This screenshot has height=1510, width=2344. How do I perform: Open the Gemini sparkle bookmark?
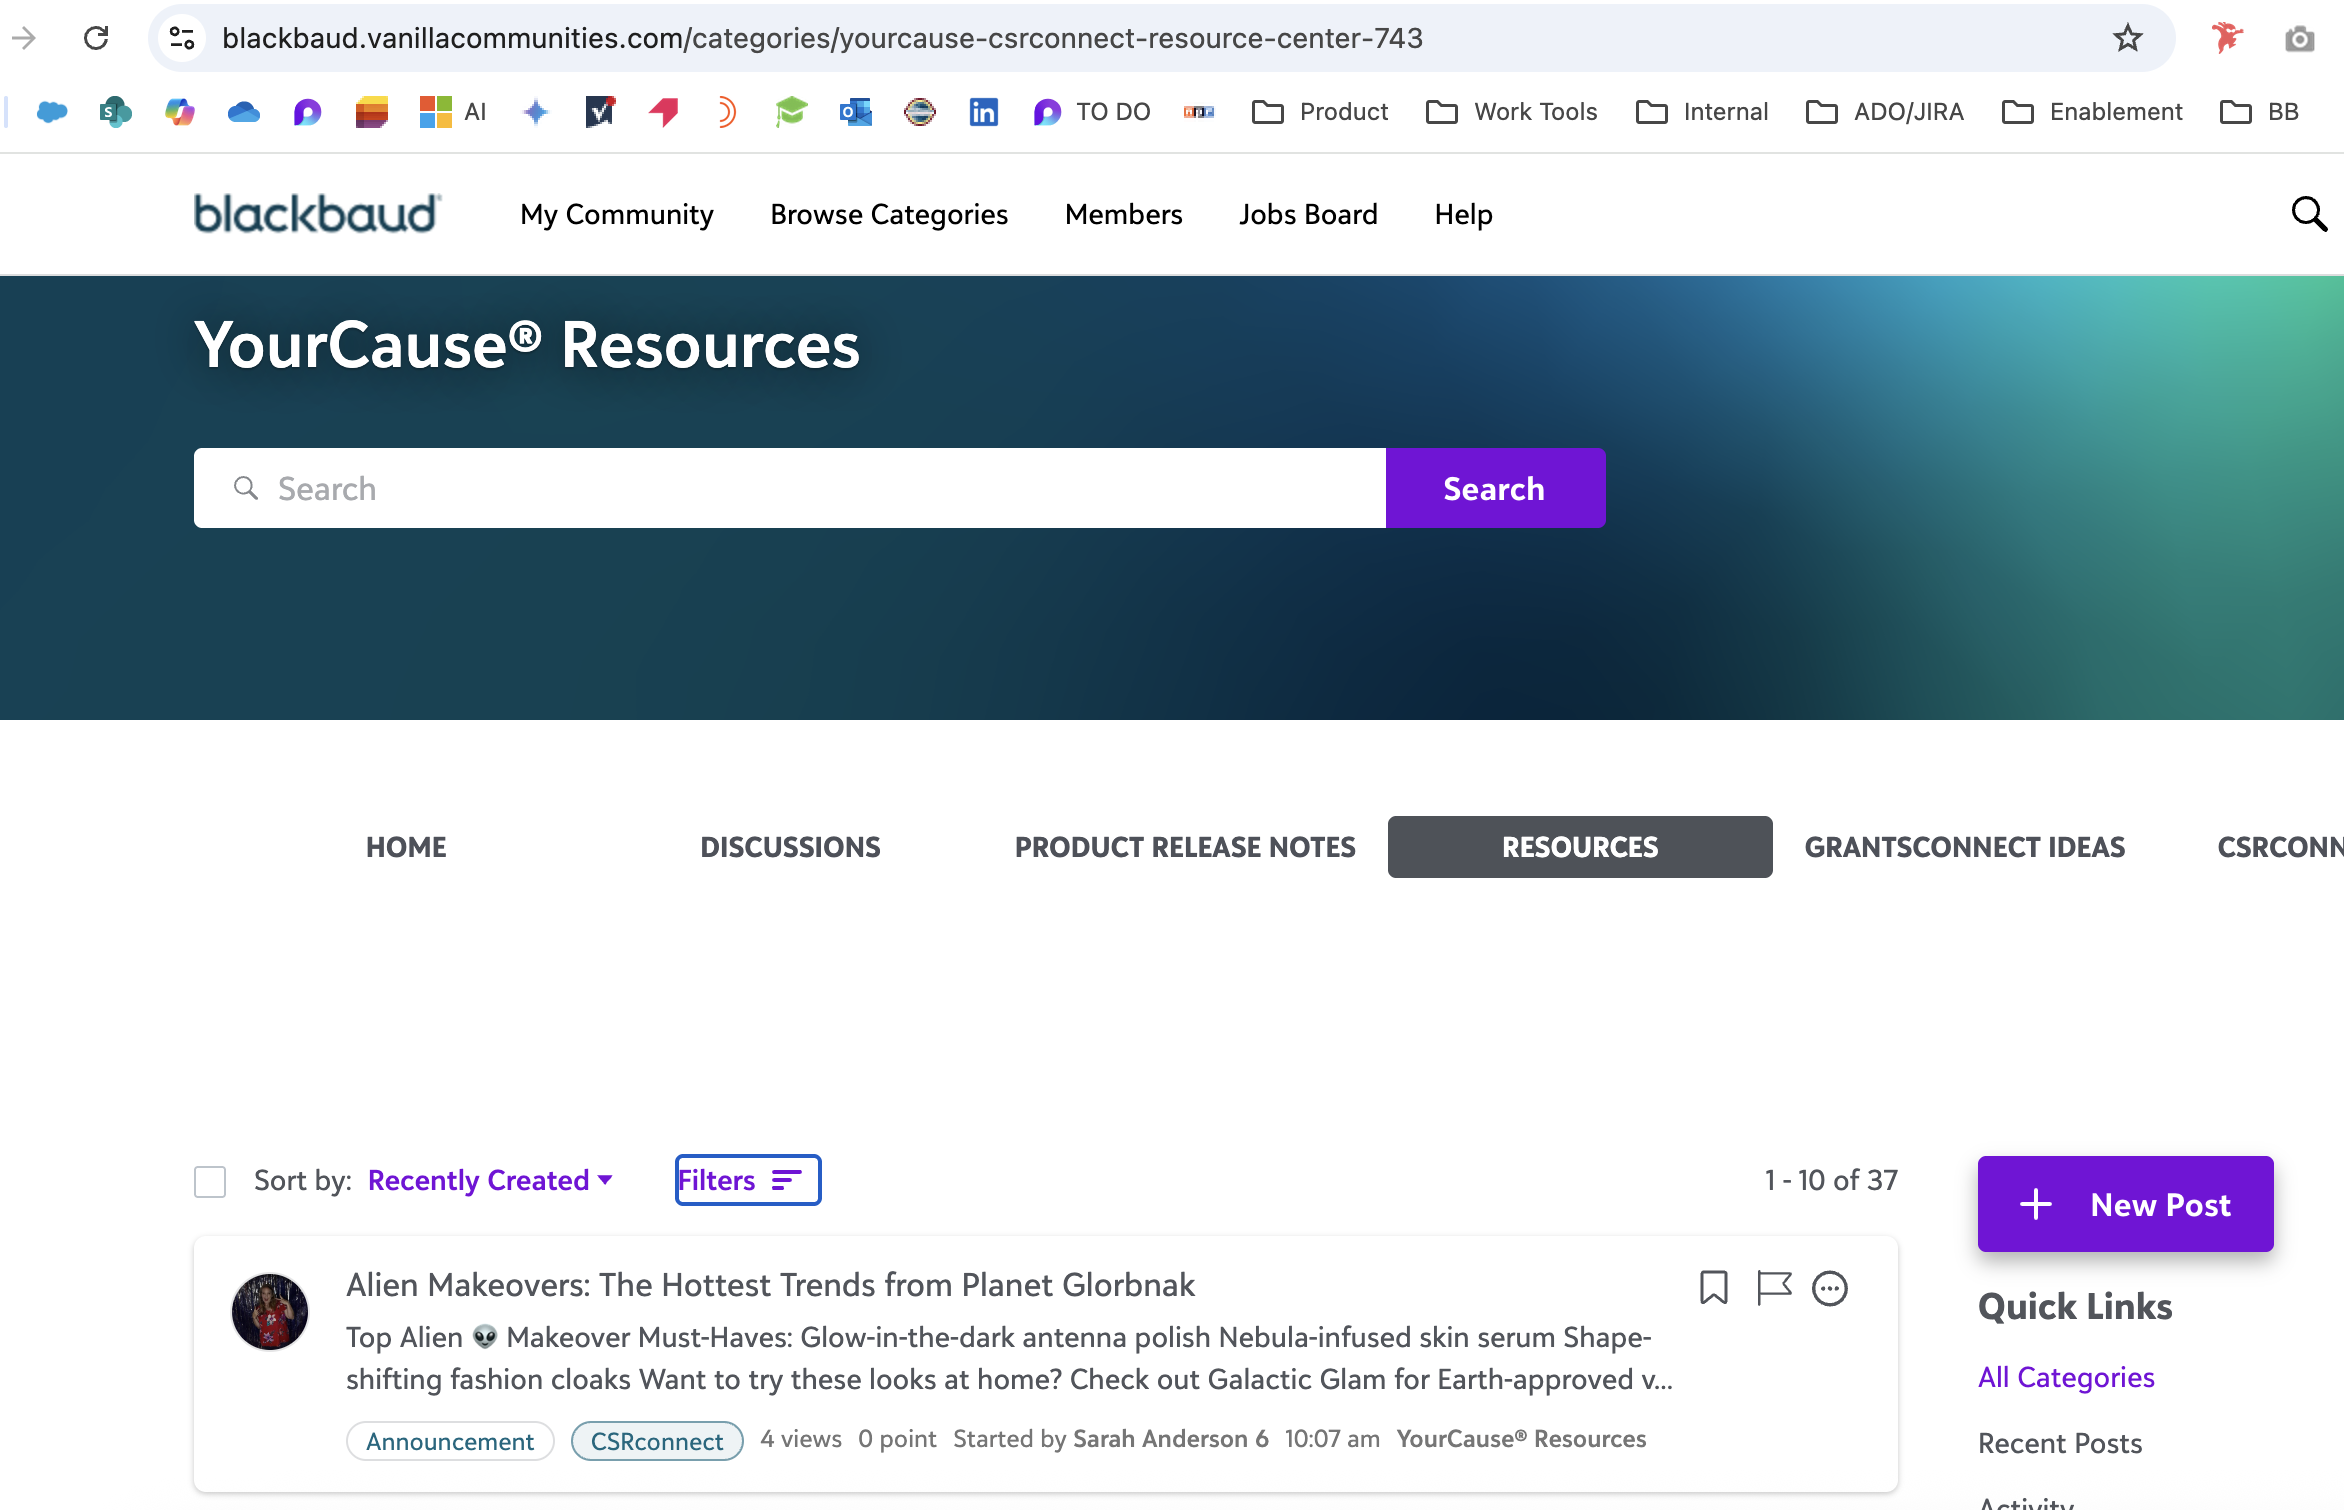[x=536, y=112]
